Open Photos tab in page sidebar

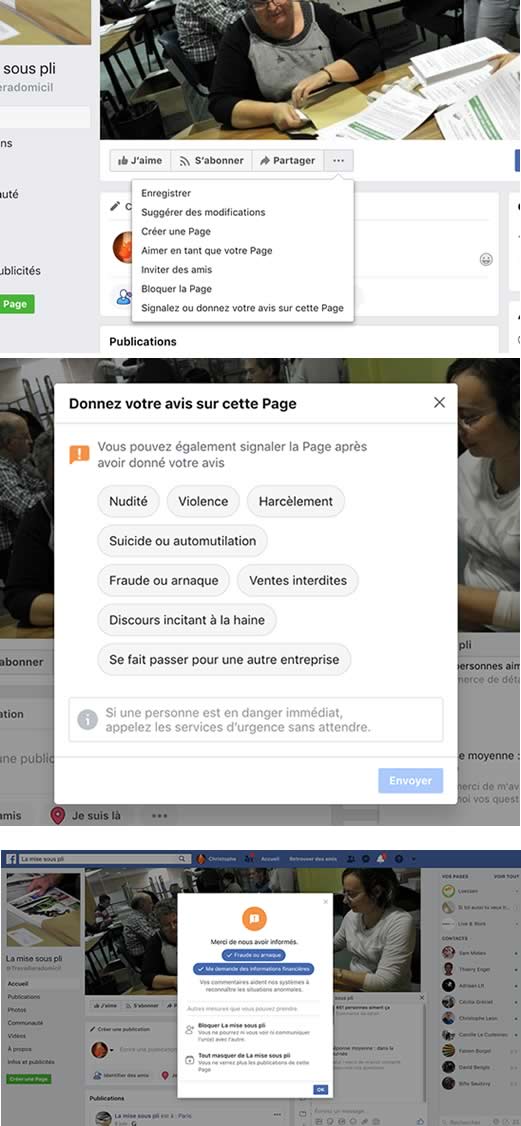pos(17,1010)
